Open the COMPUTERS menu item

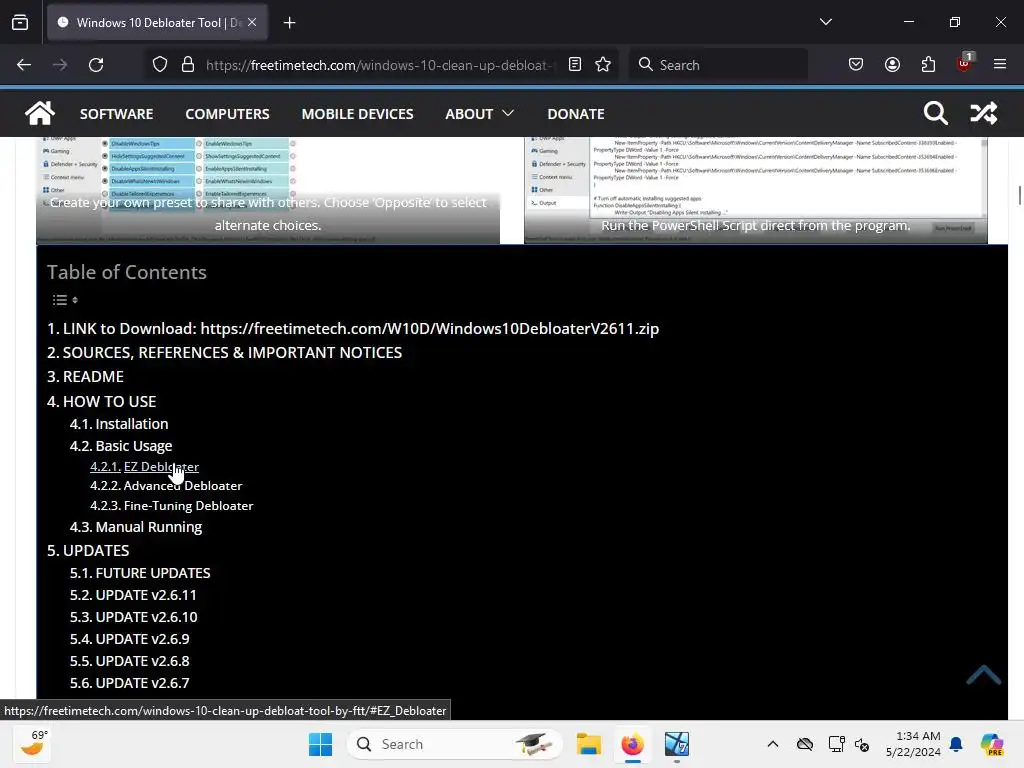coord(227,114)
